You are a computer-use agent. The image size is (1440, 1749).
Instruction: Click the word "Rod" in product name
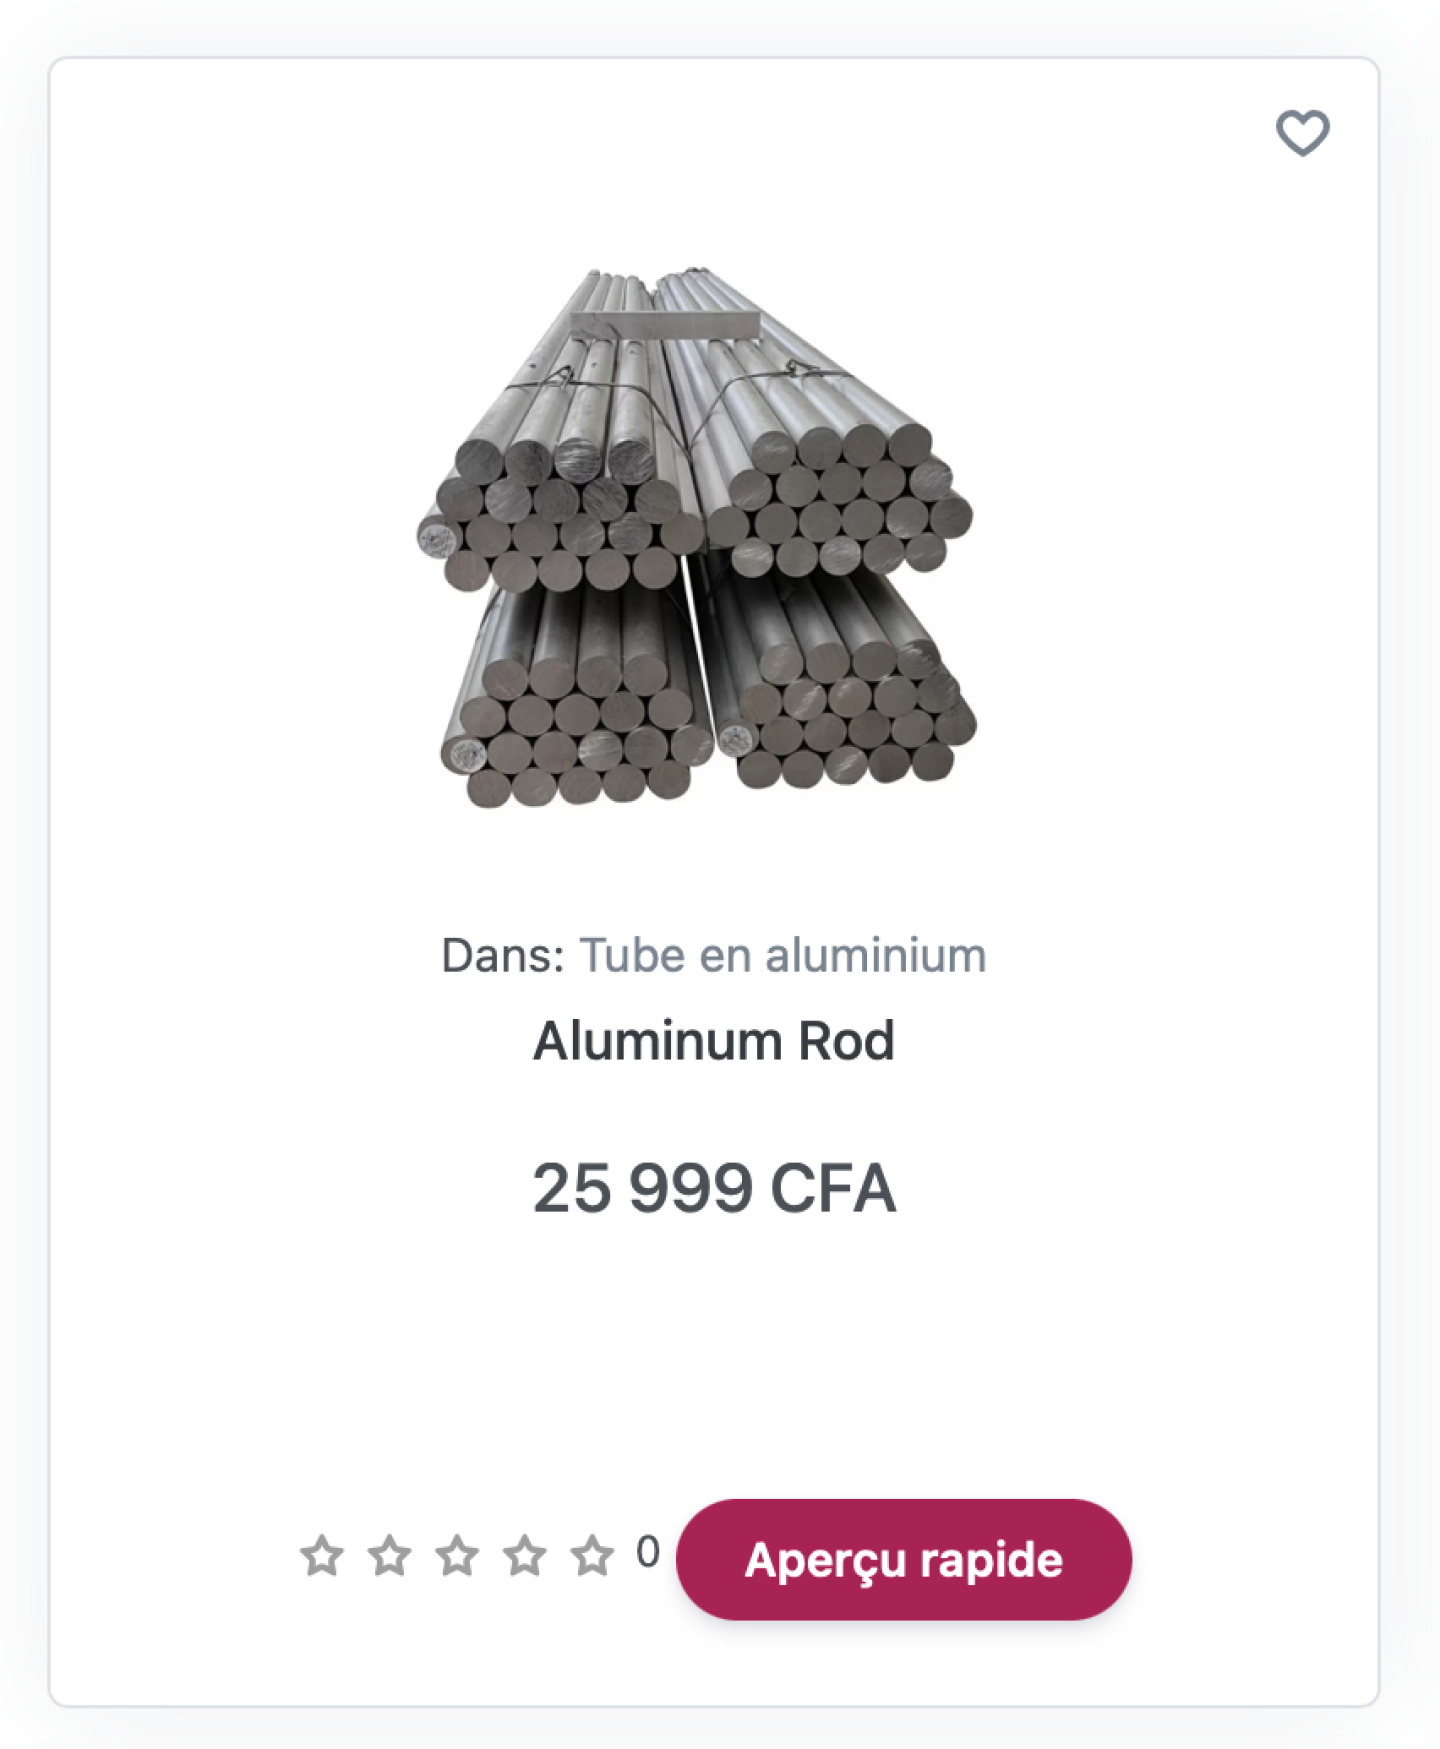tap(846, 1041)
